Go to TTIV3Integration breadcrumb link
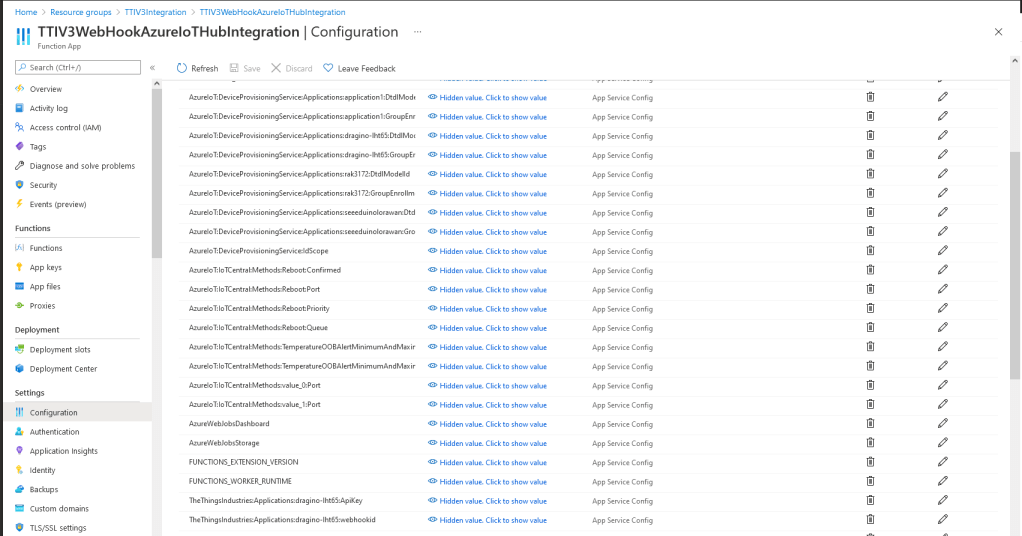 click(155, 12)
